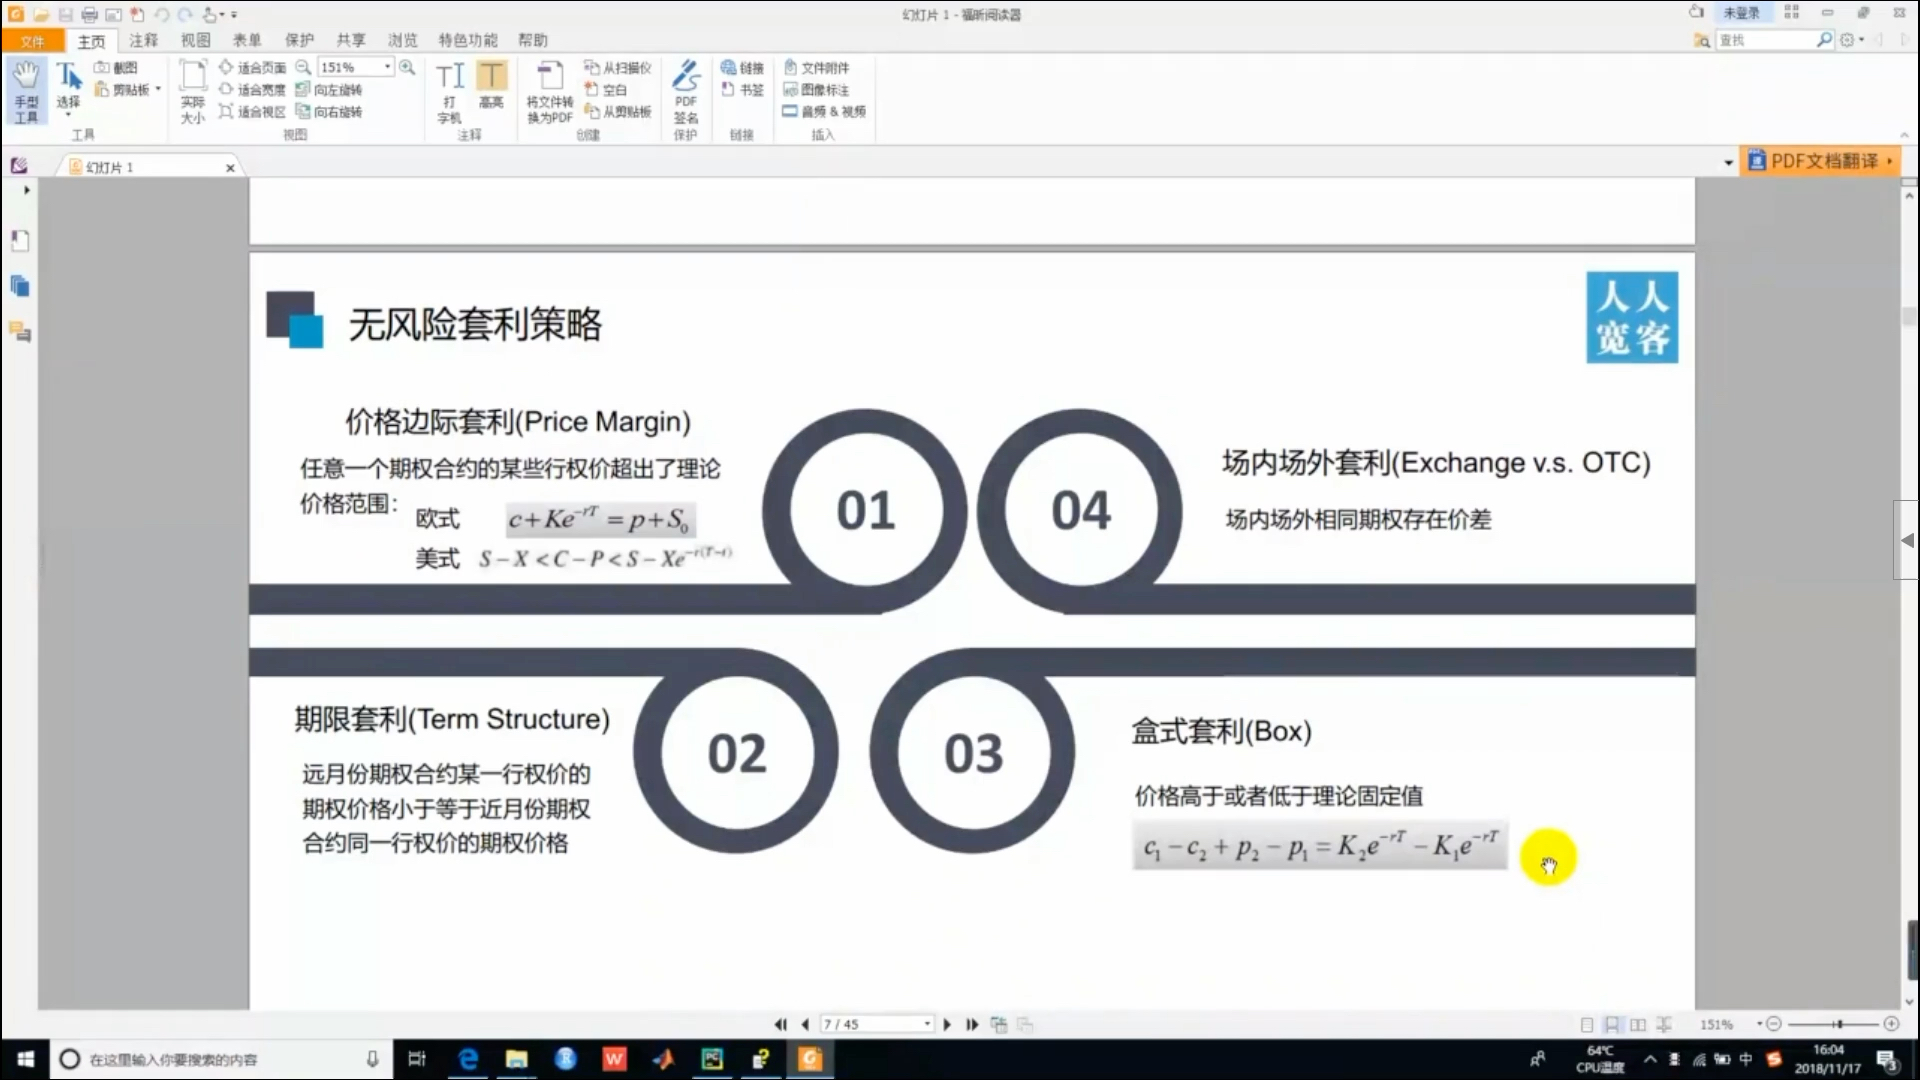Select the Typewriter (打字机) tool

point(450,92)
